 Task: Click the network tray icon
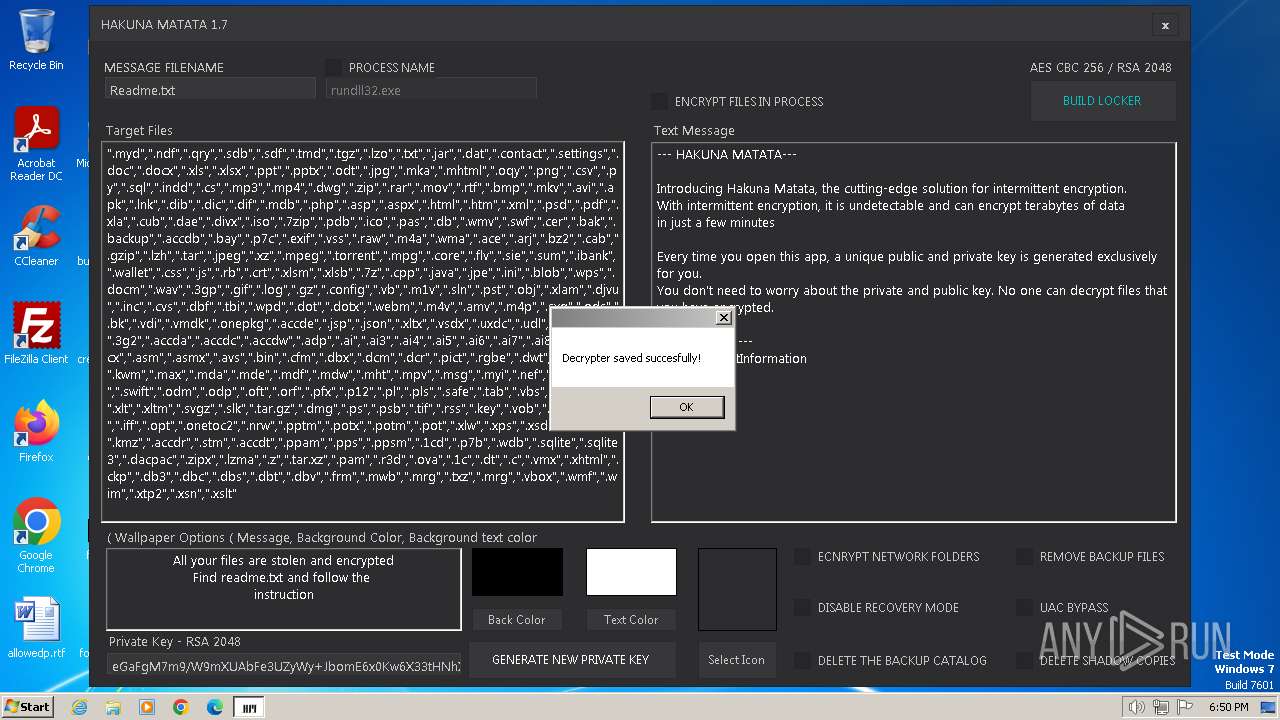coord(1161,707)
